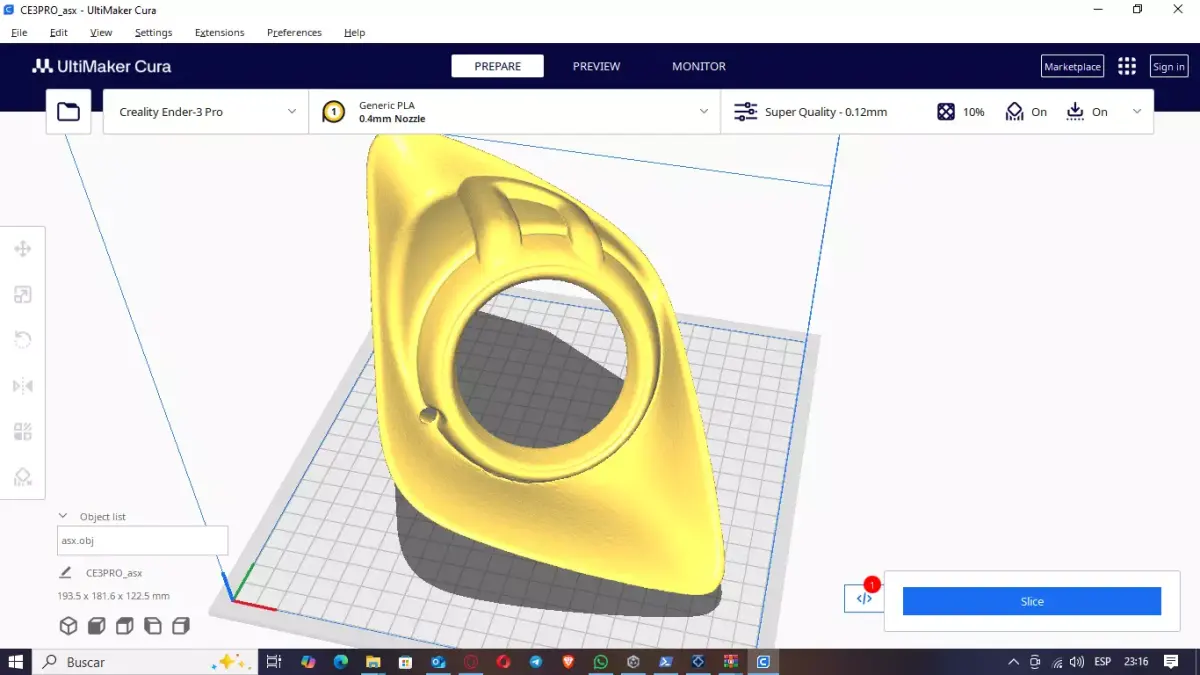This screenshot has height=675, width=1200.
Task: Select the Move tool
Action: click(24, 248)
